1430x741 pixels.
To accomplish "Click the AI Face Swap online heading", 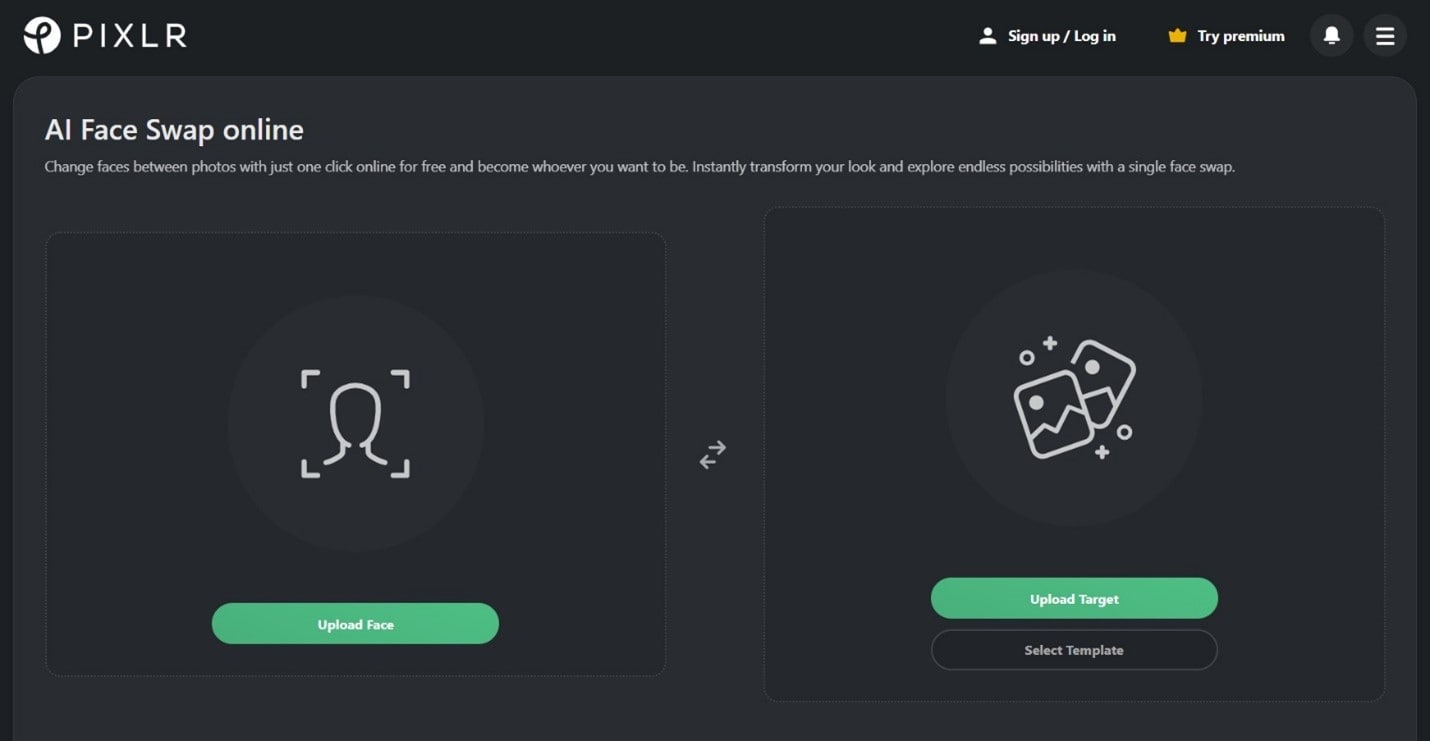I will (x=174, y=130).
